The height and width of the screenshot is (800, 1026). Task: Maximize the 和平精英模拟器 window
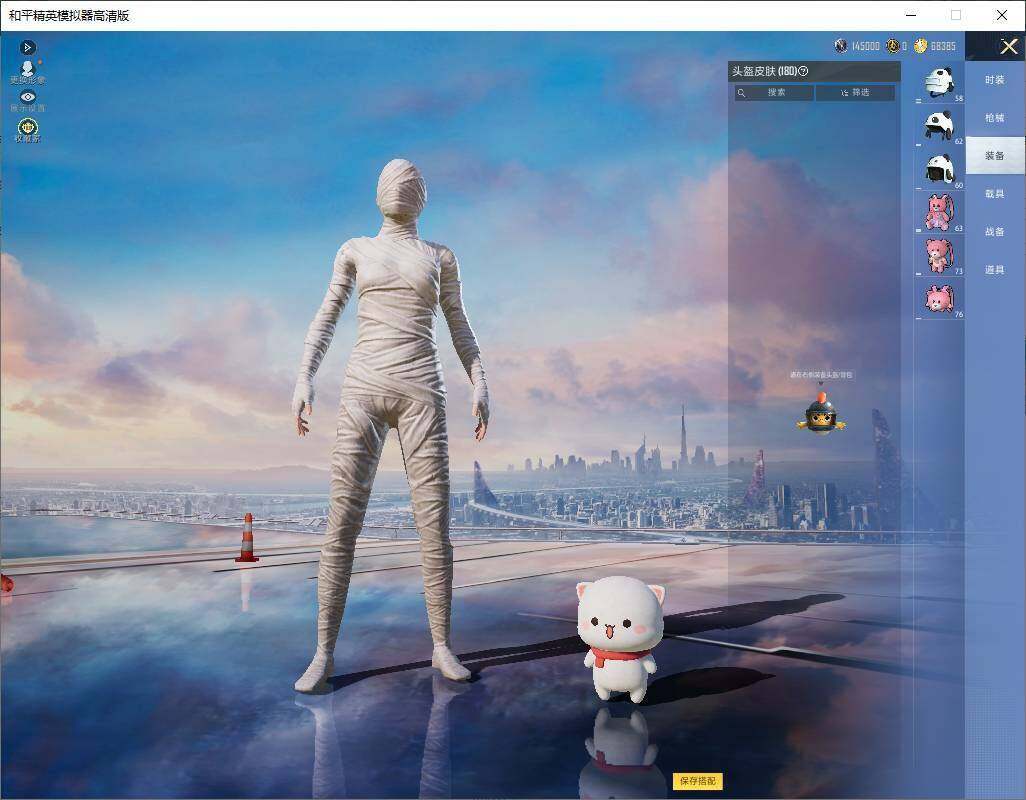click(956, 15)
